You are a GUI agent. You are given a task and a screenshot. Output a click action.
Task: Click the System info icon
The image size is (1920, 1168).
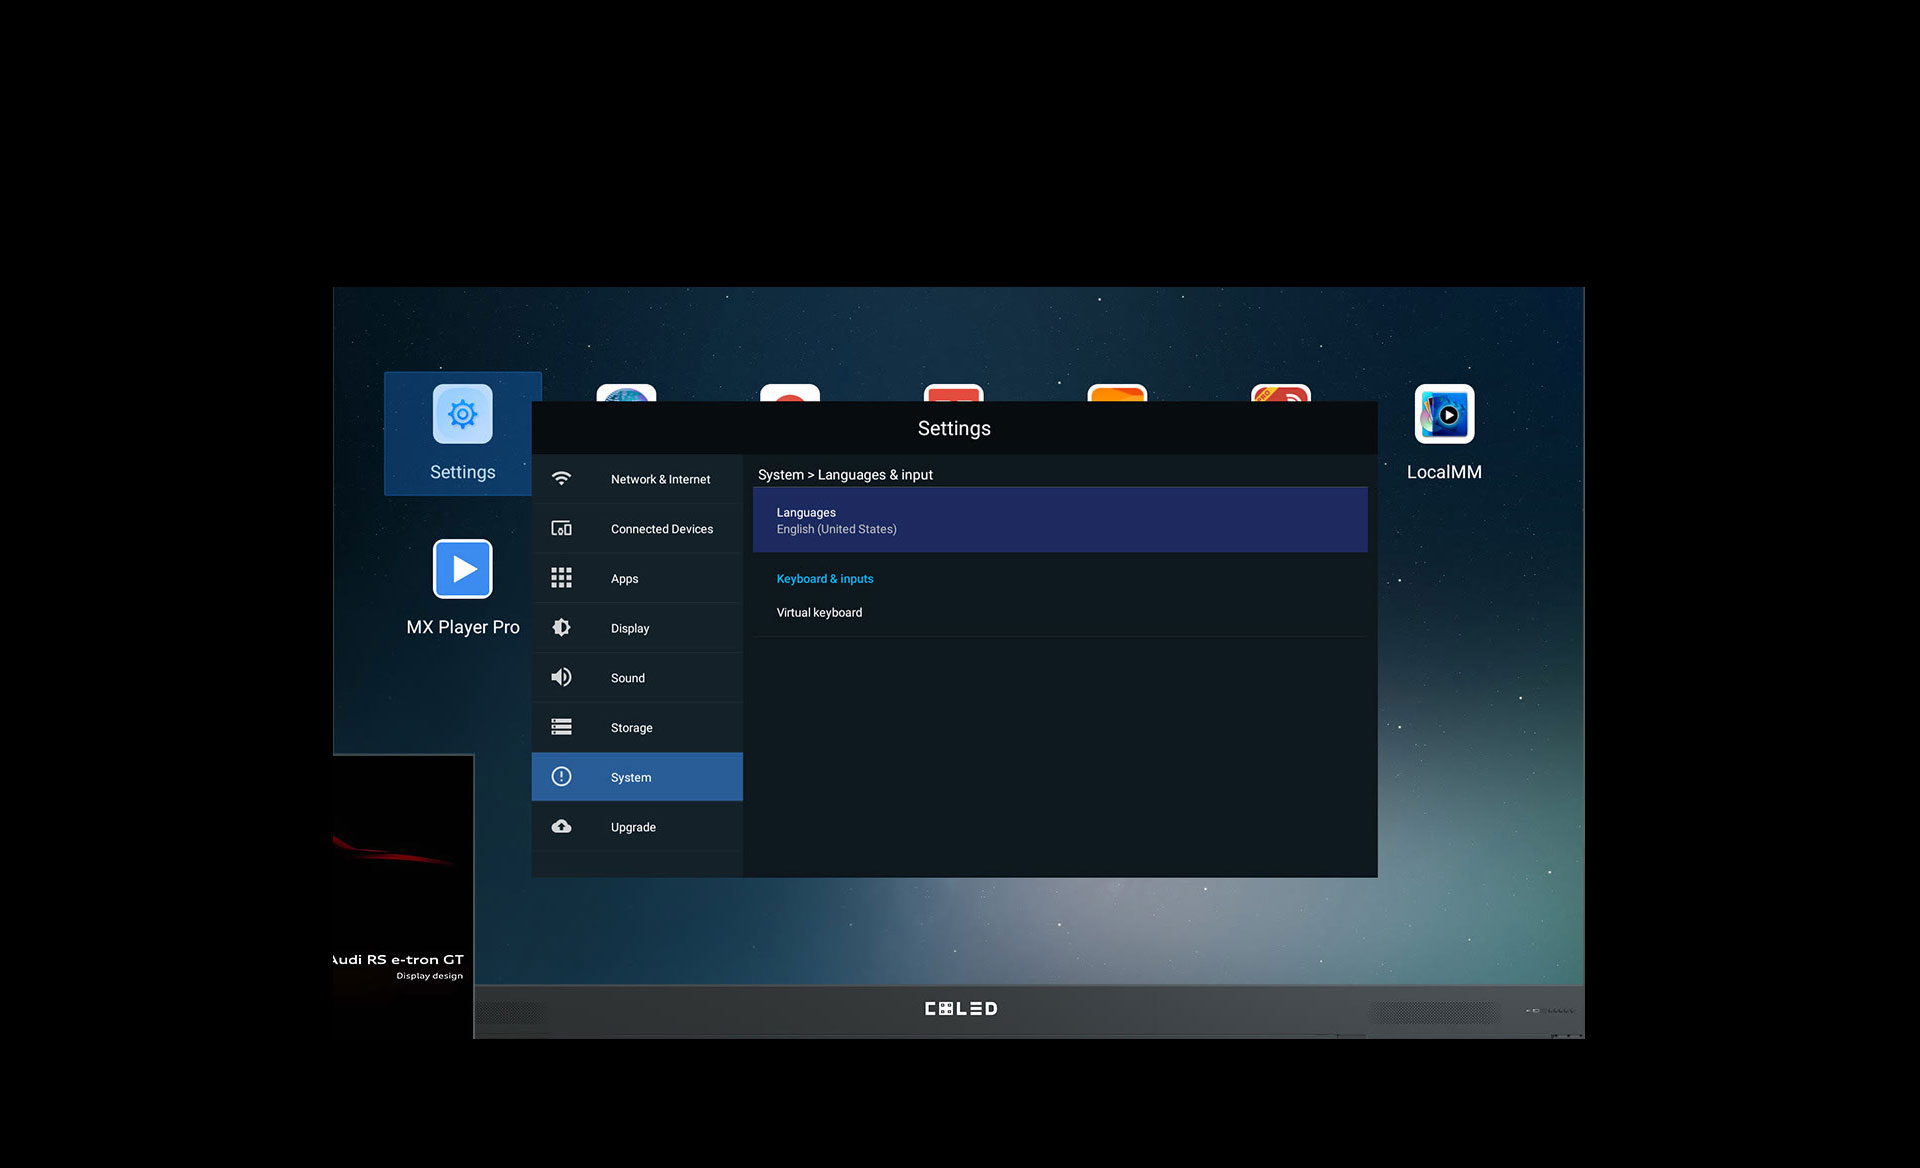tap(561, 777)
